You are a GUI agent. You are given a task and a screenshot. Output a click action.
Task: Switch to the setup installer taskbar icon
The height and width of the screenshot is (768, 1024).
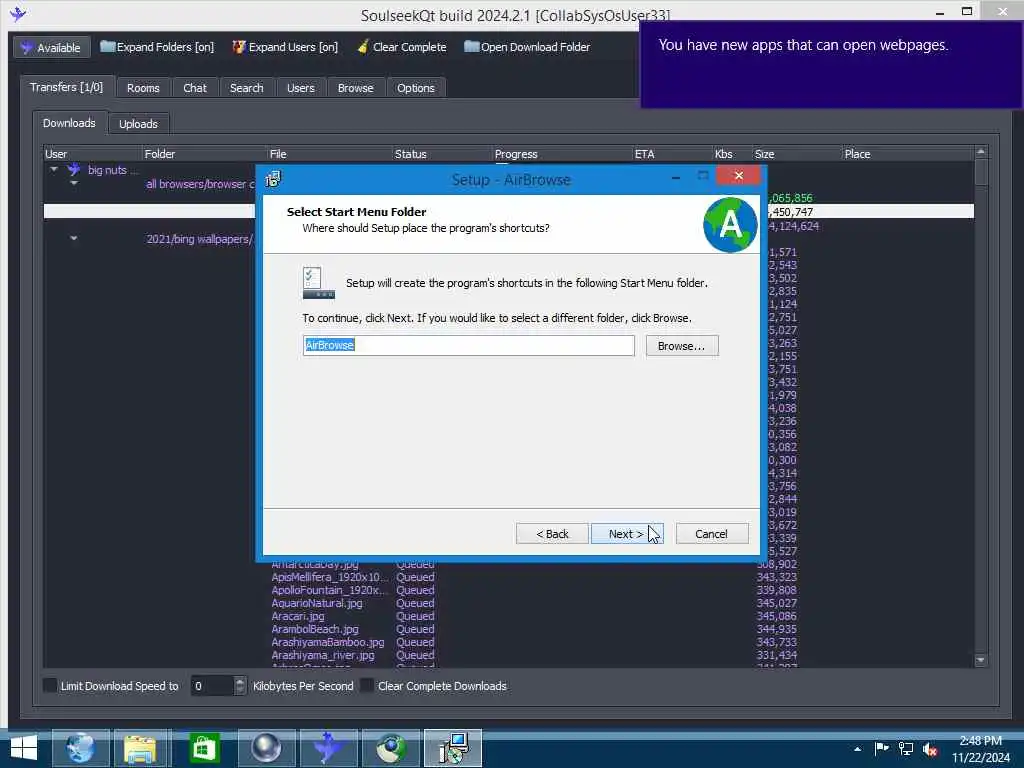click(x=453, y=748)
